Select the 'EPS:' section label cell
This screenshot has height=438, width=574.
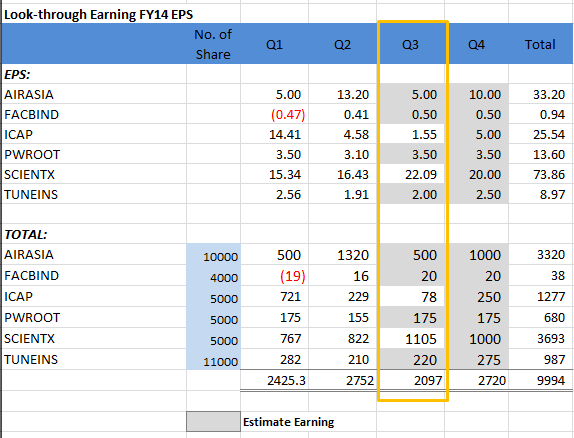(17, 75)
